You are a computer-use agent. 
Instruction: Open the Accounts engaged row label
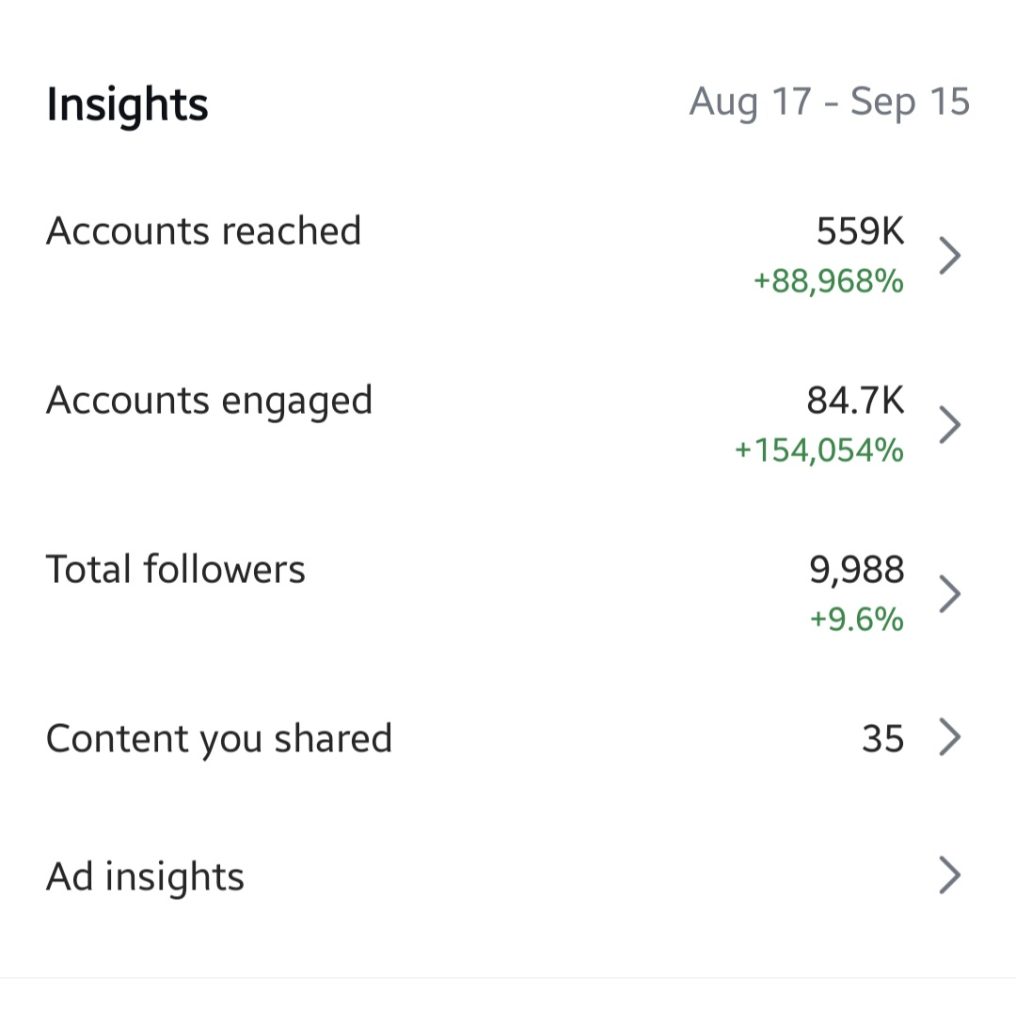(x=209, y=401)
